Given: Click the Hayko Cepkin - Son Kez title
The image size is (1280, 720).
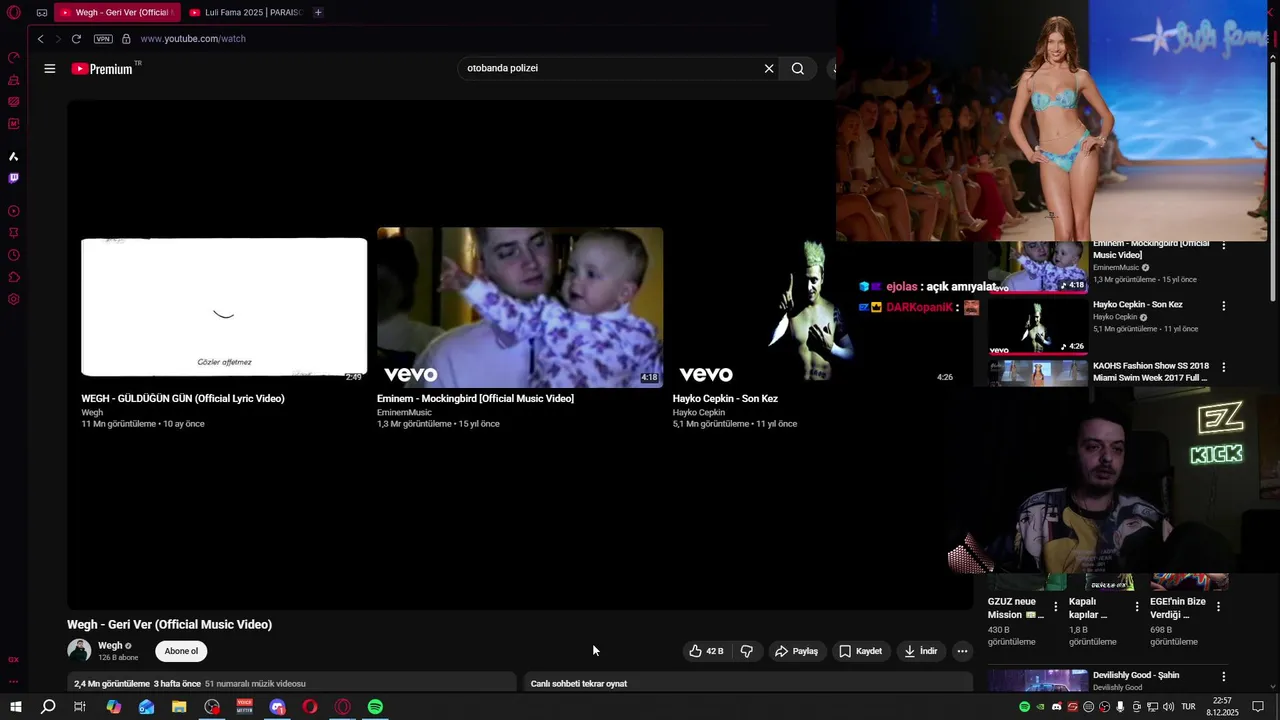Looking at the screenshot, I should click(725, 399).
